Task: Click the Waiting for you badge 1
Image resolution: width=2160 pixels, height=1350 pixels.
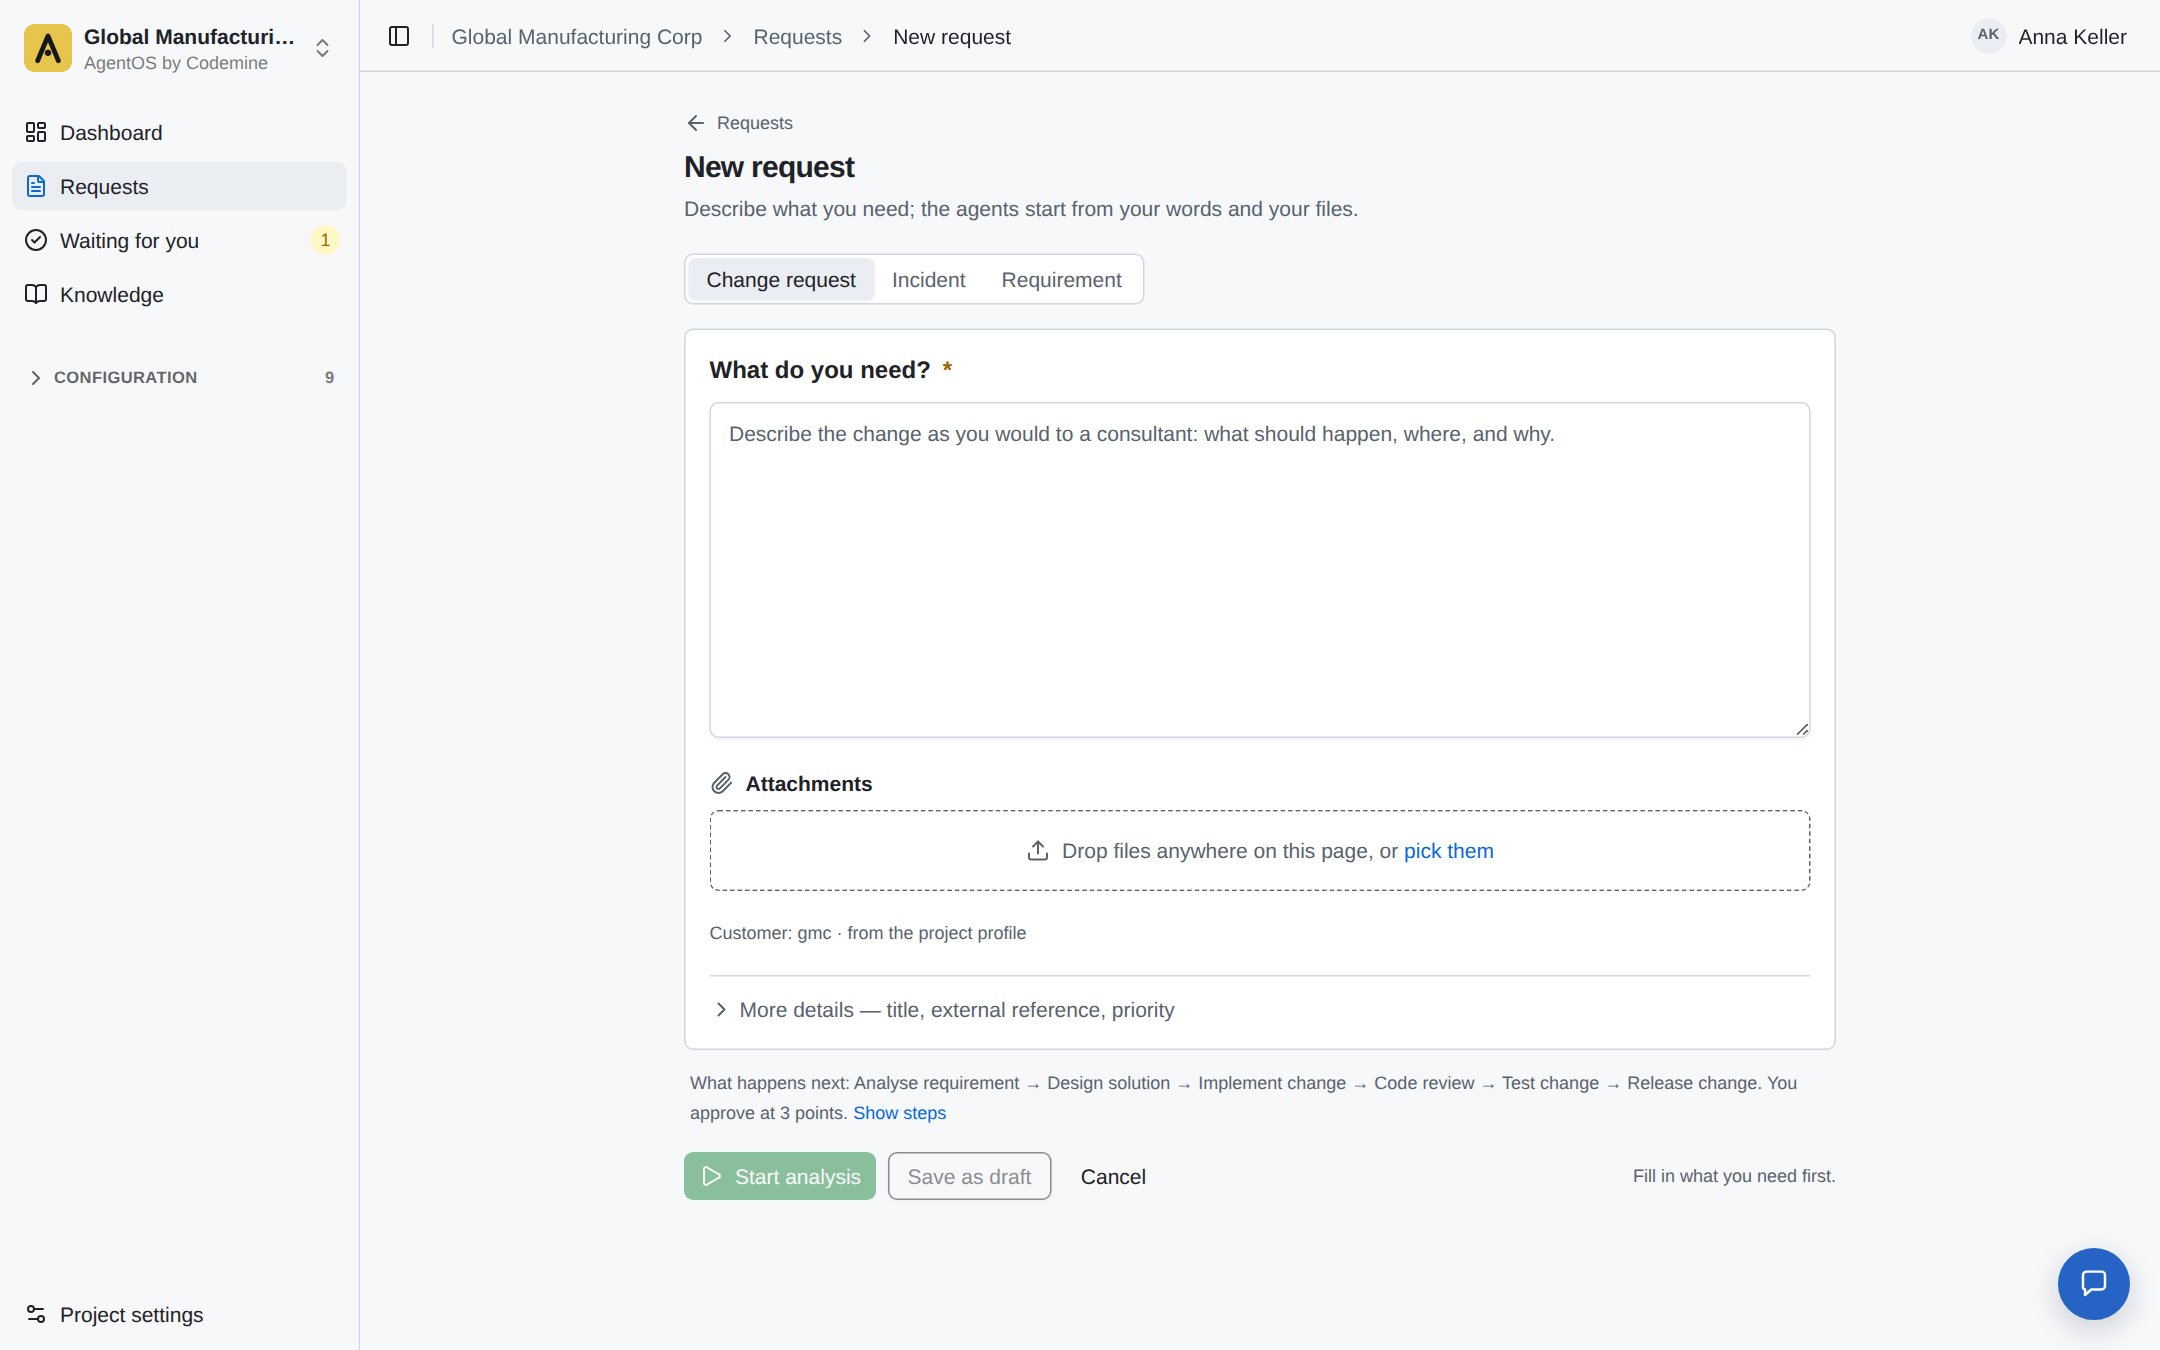Action: pos(325,240)
